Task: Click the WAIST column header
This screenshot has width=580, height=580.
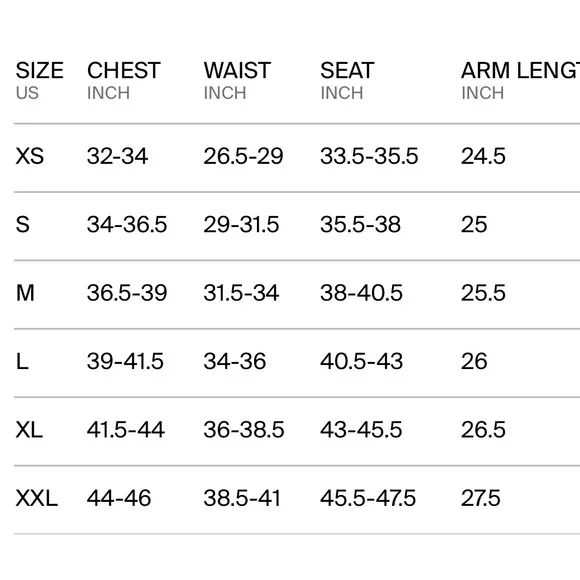Action: point(237,70)
